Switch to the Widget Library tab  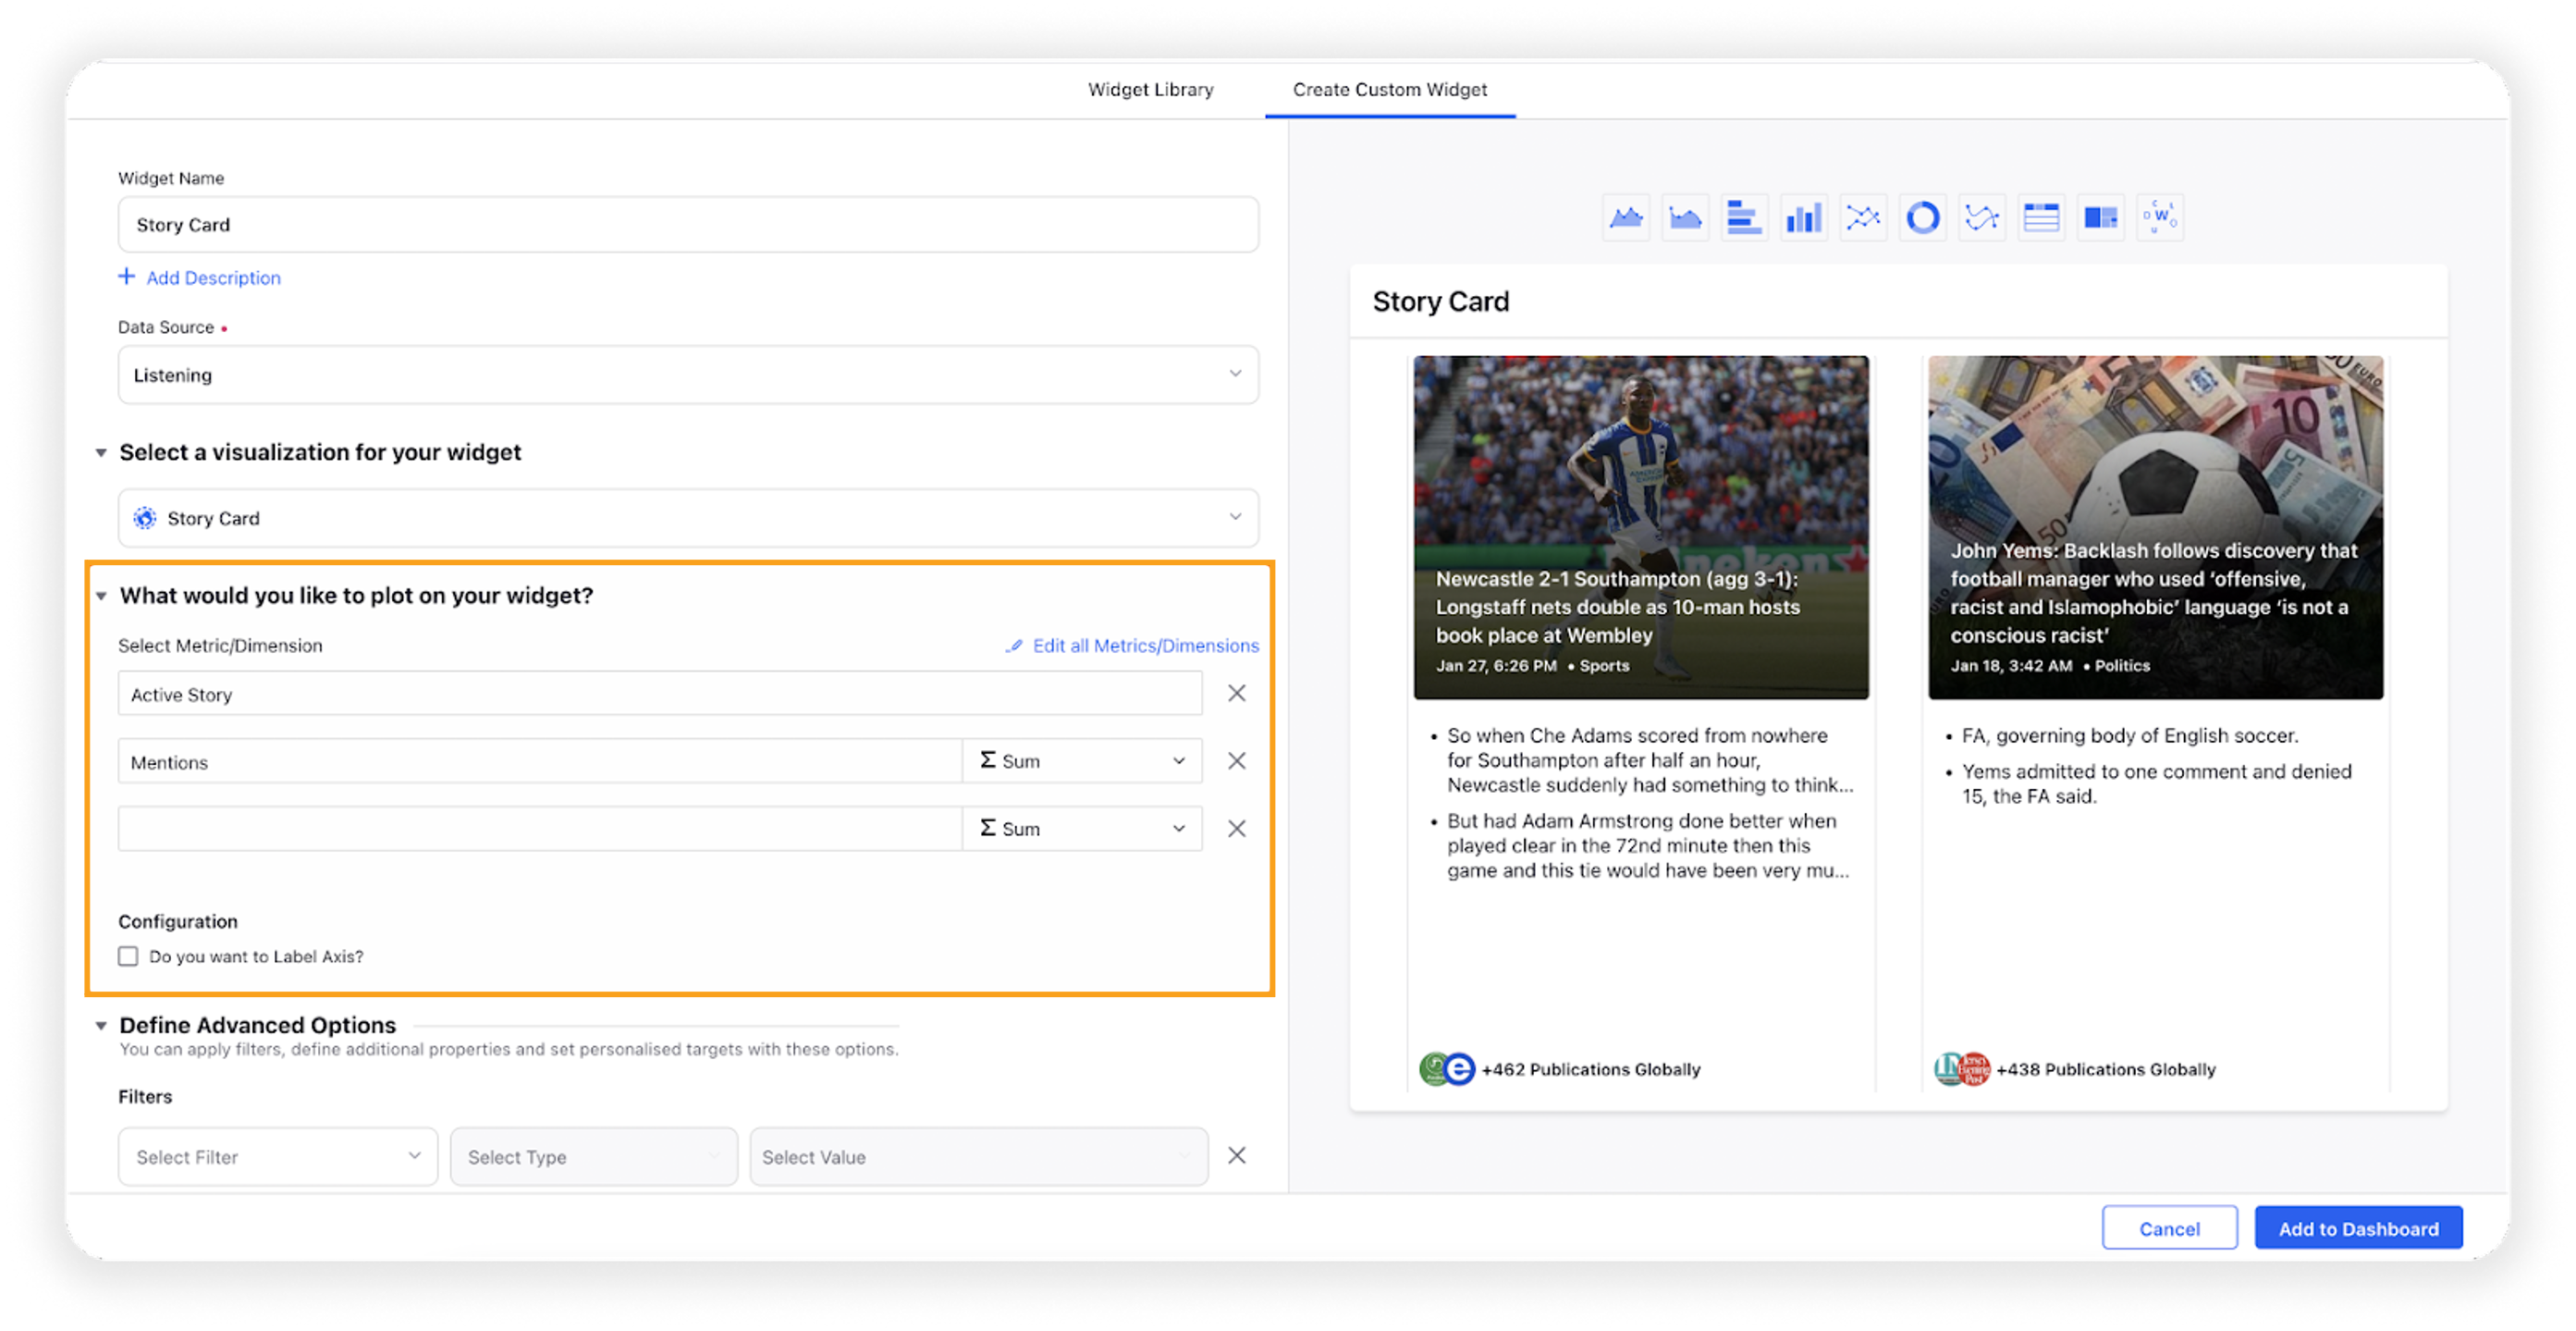1150,89
